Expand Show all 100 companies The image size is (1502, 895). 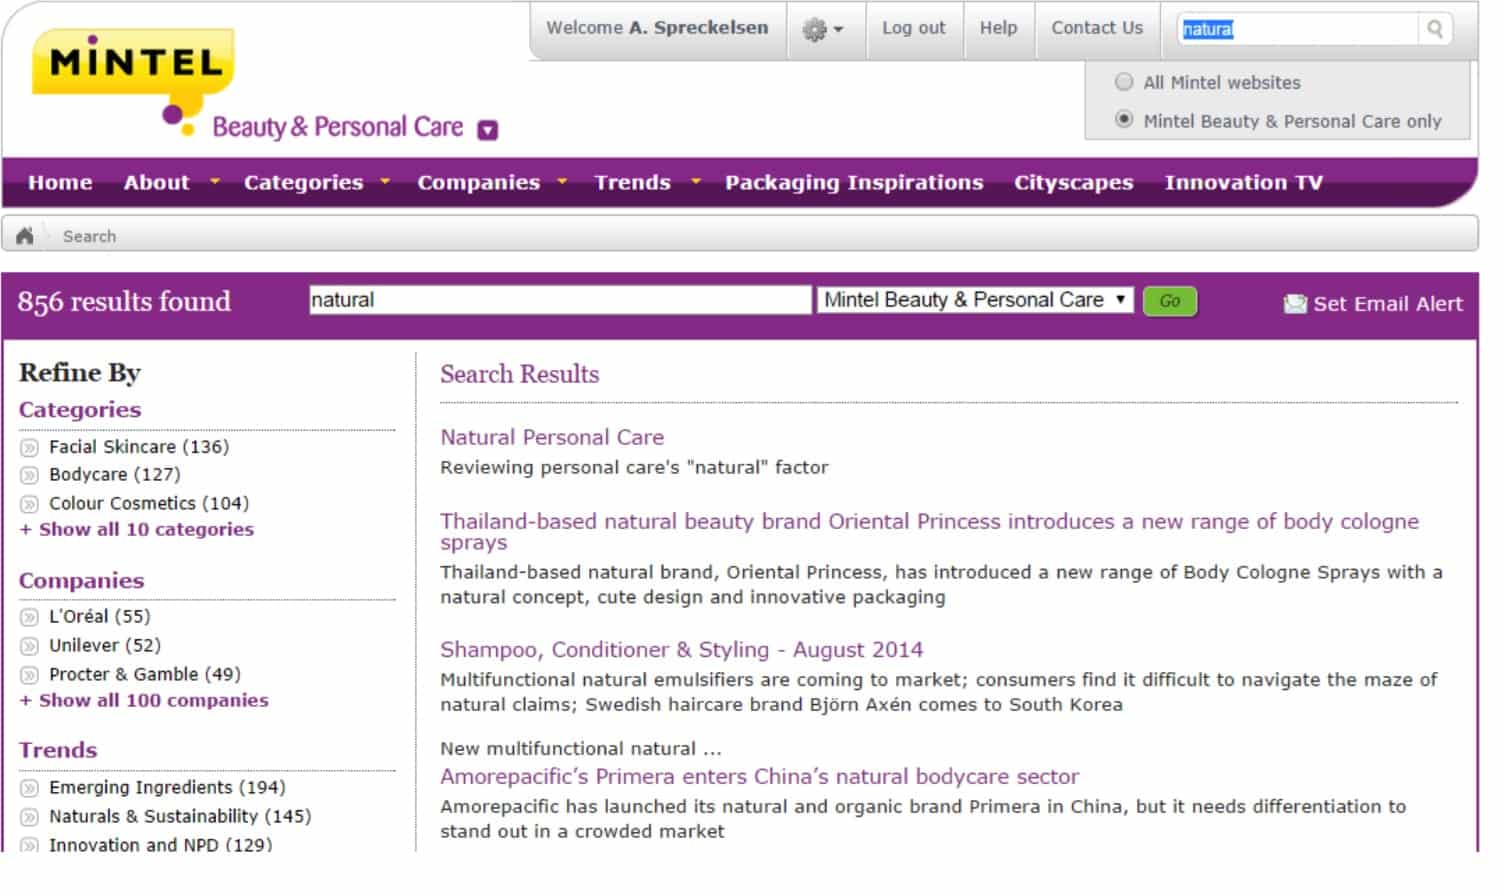[144, 701]
